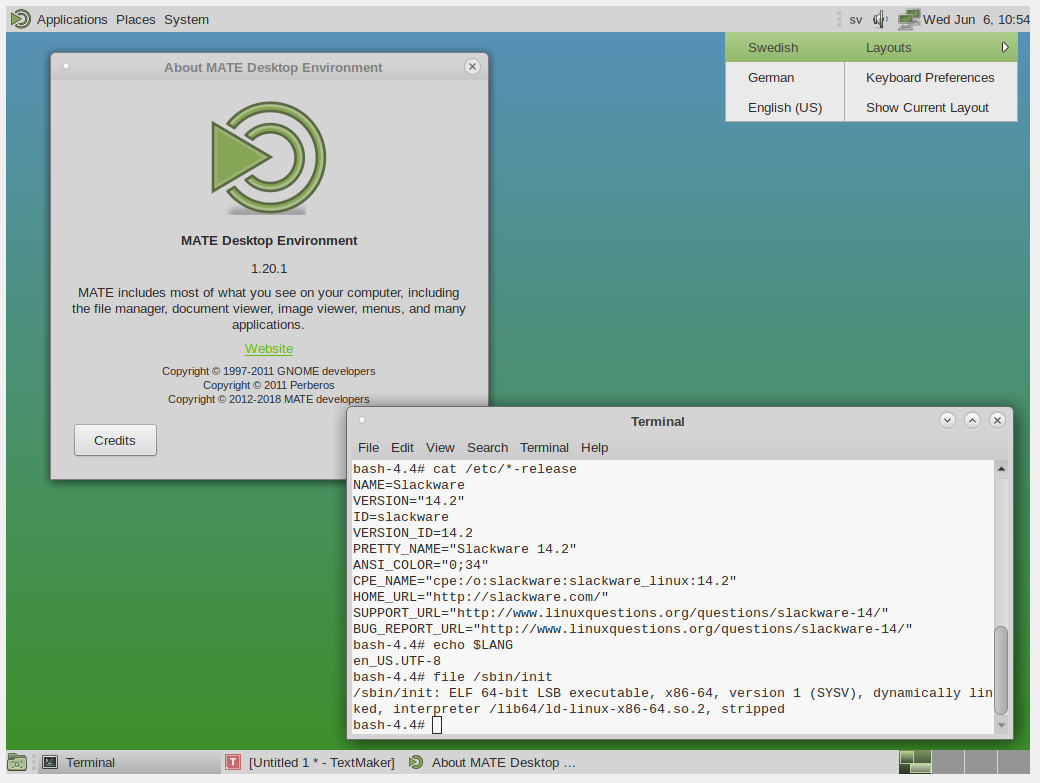Click the Credits button
This screenshot has height=783, width=1040.
point(115,440)
